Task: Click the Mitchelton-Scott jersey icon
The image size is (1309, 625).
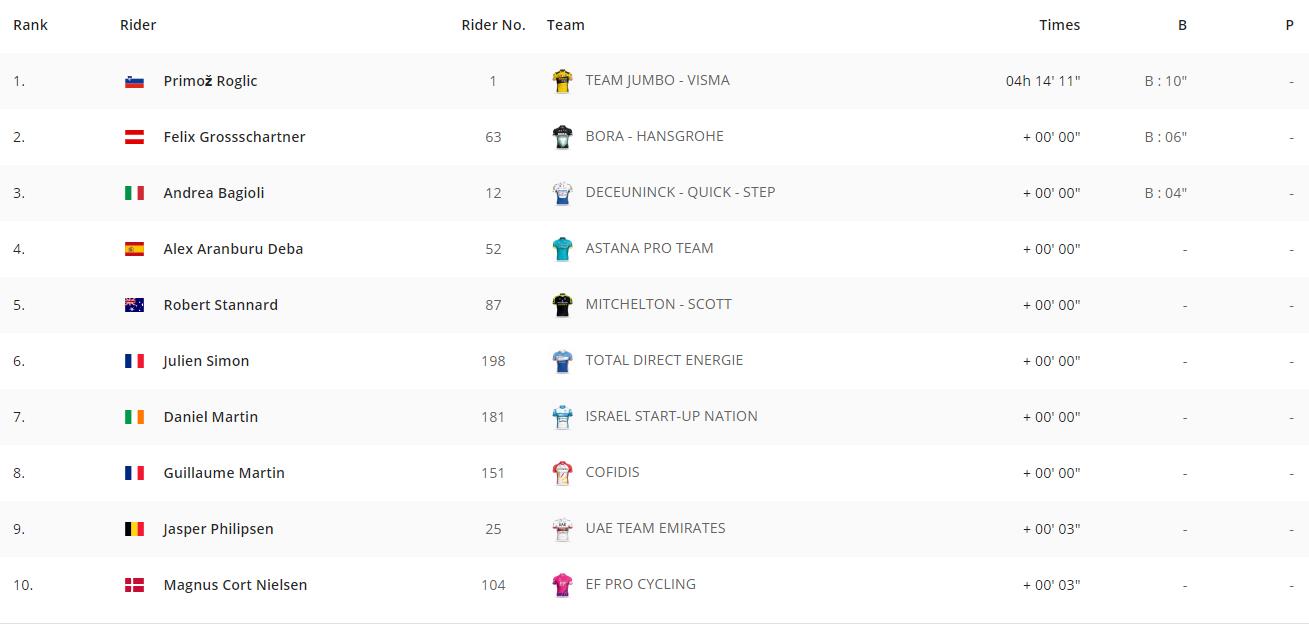Action: tap(563, 305)
